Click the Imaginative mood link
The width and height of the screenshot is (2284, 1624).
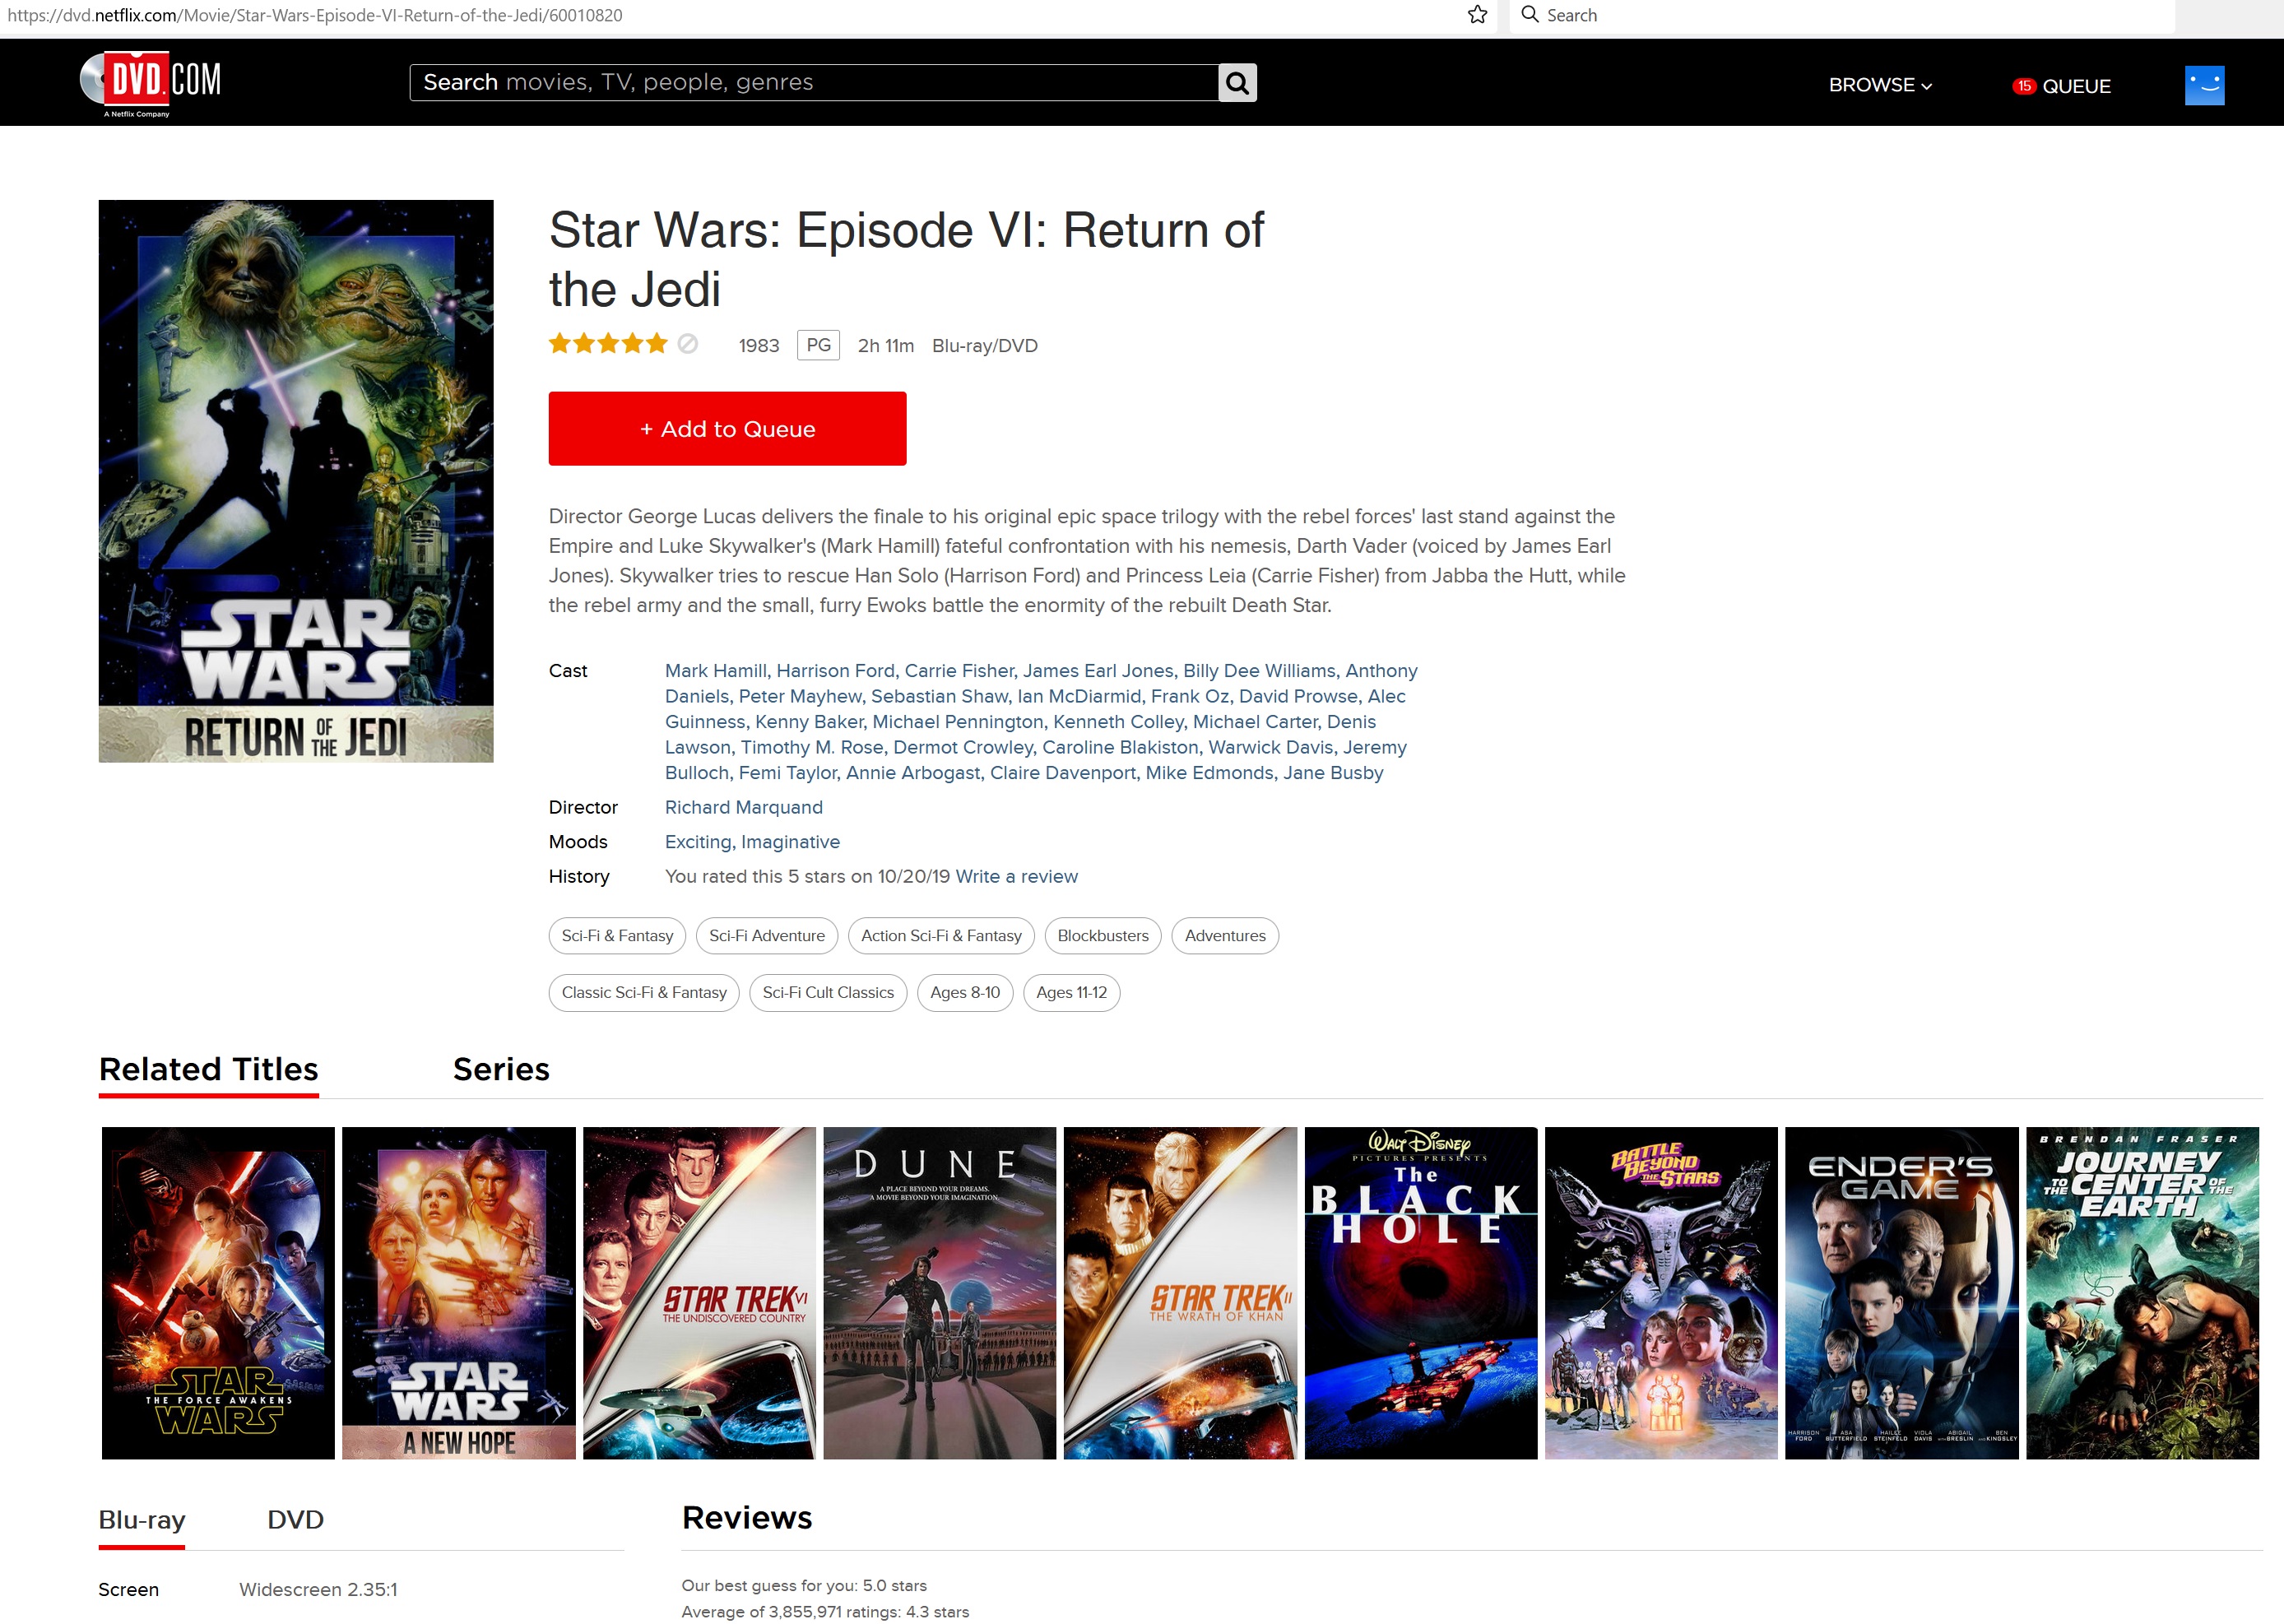[790, 842]
